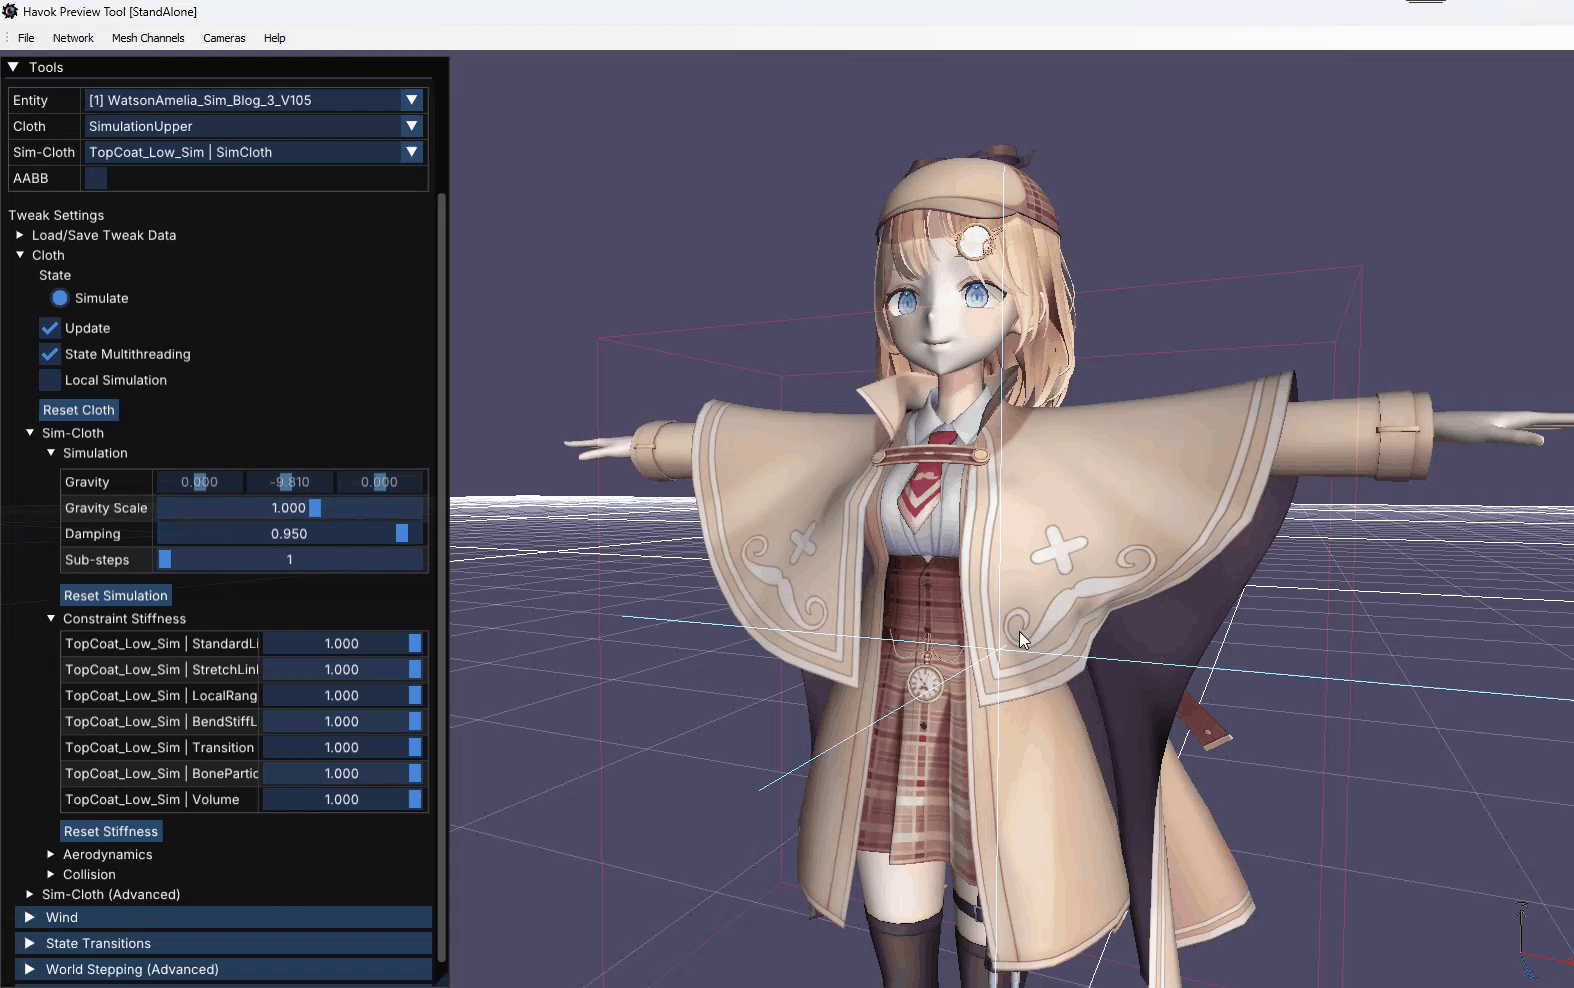
Task: Click the Reset Cloth button
Action: (x=79, y=410)
